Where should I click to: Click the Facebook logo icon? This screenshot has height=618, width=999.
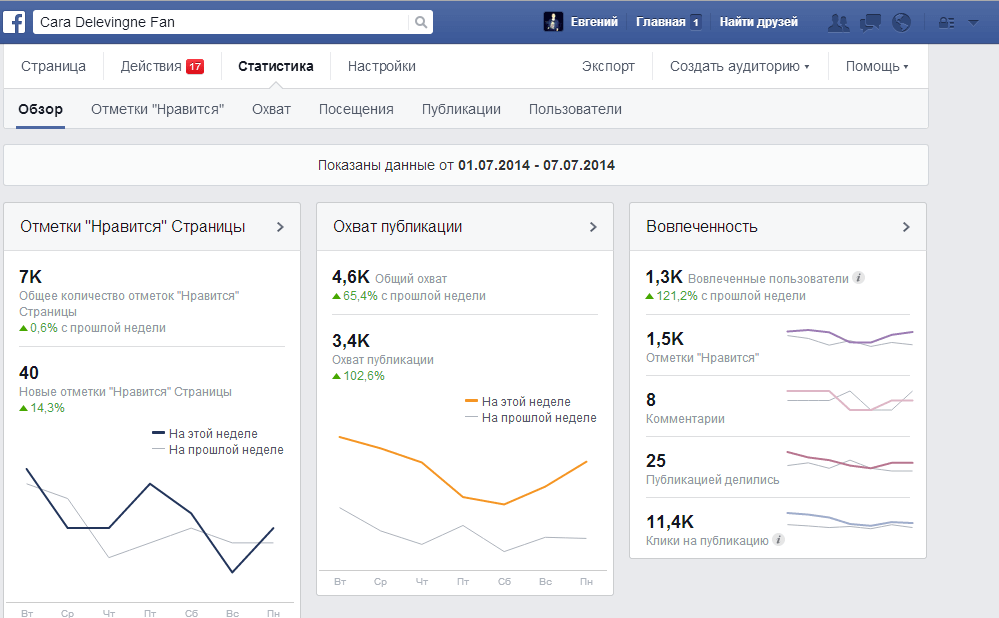click(x=16, y=21)
